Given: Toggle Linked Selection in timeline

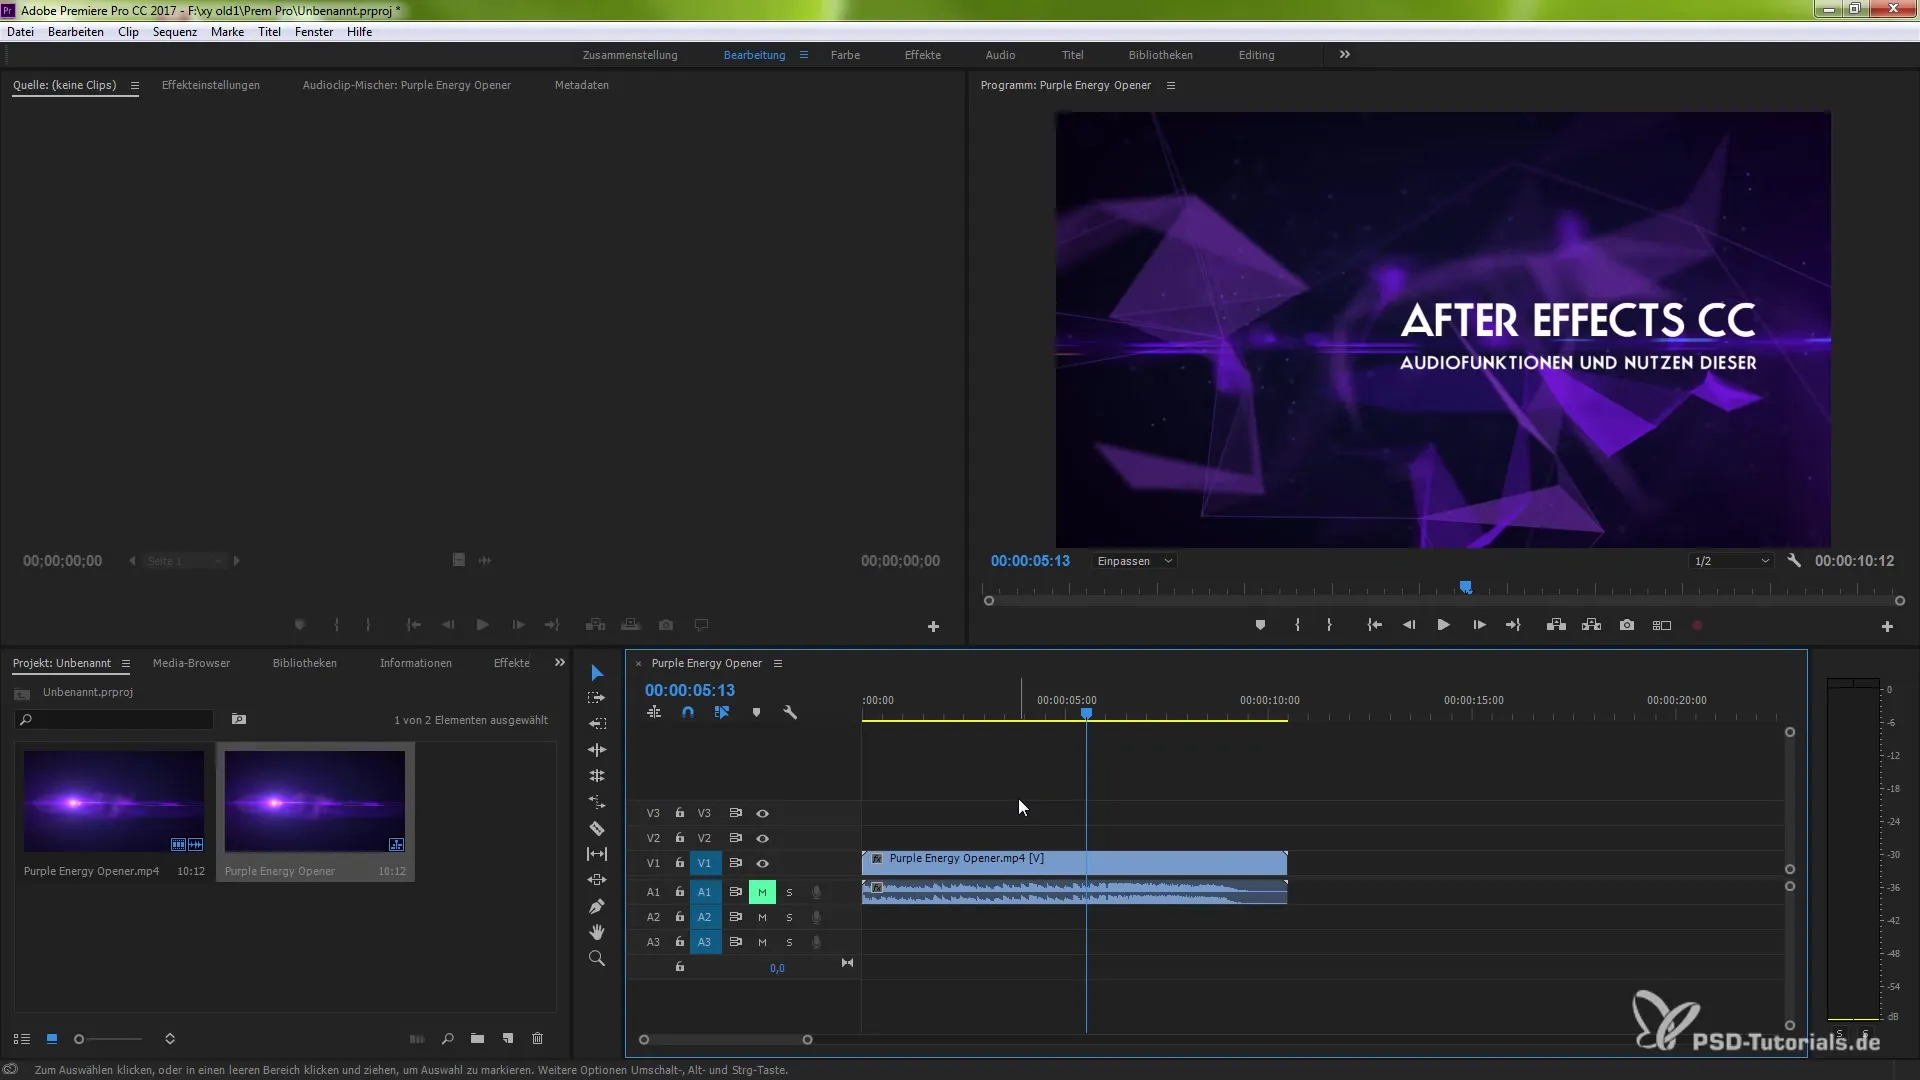Looking at the screenshot, I should [722, 712].
